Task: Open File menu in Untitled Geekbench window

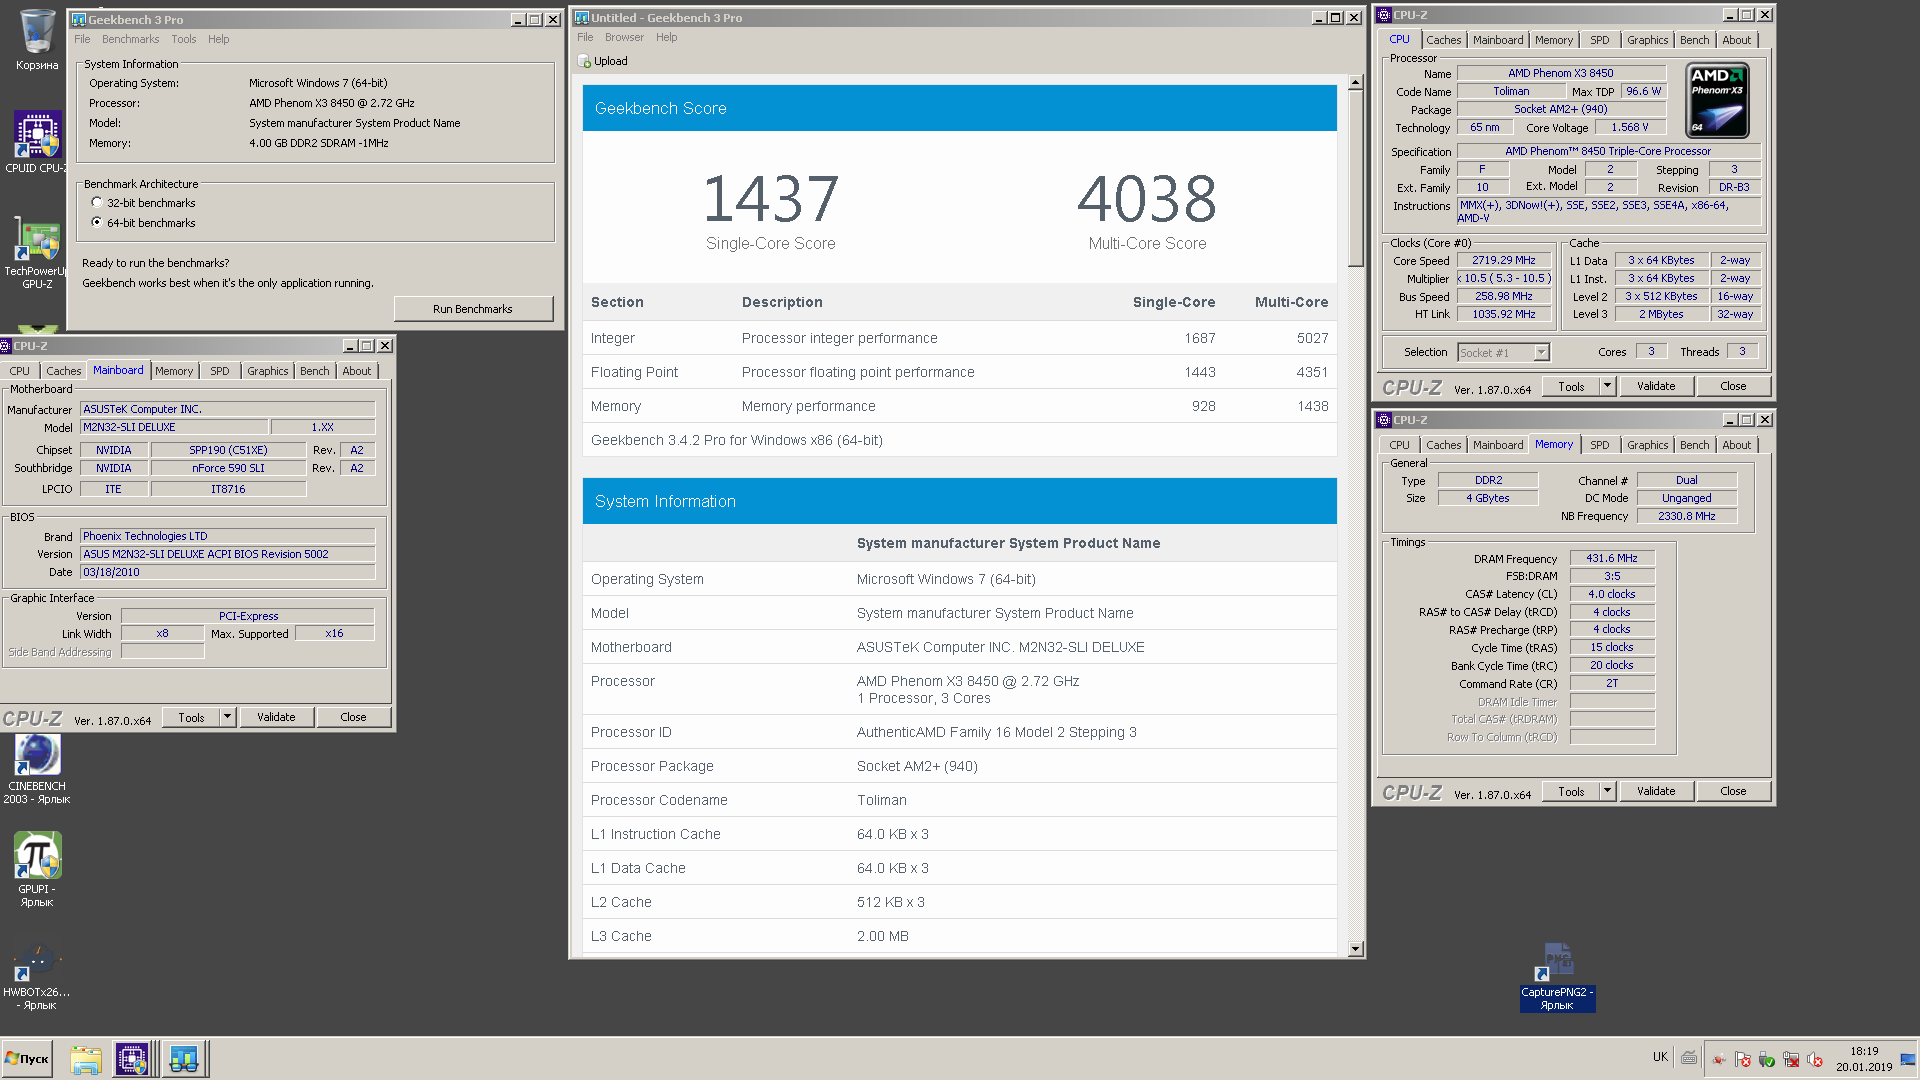Action: pos(585,37)
